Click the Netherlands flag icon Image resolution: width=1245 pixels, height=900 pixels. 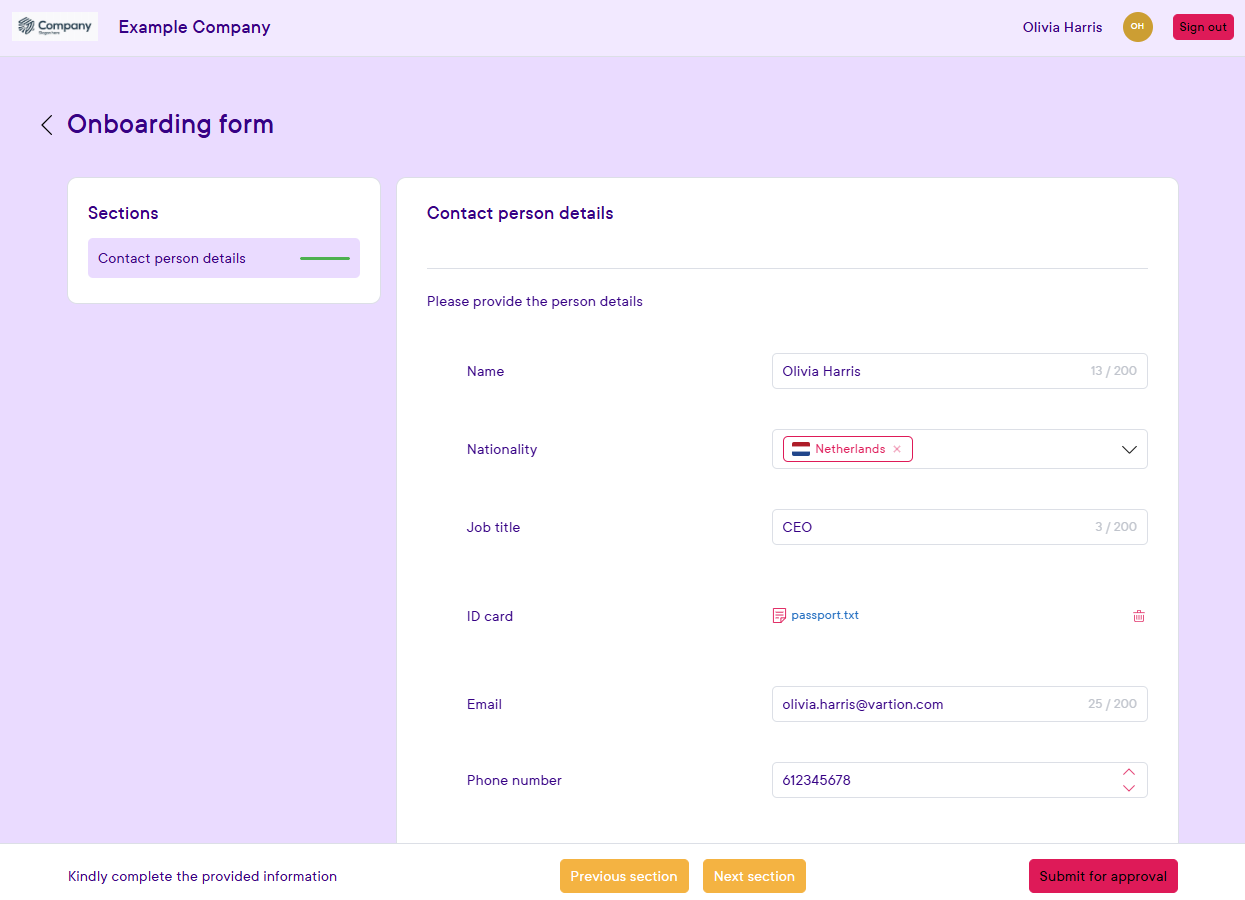[x=801, y=449]
